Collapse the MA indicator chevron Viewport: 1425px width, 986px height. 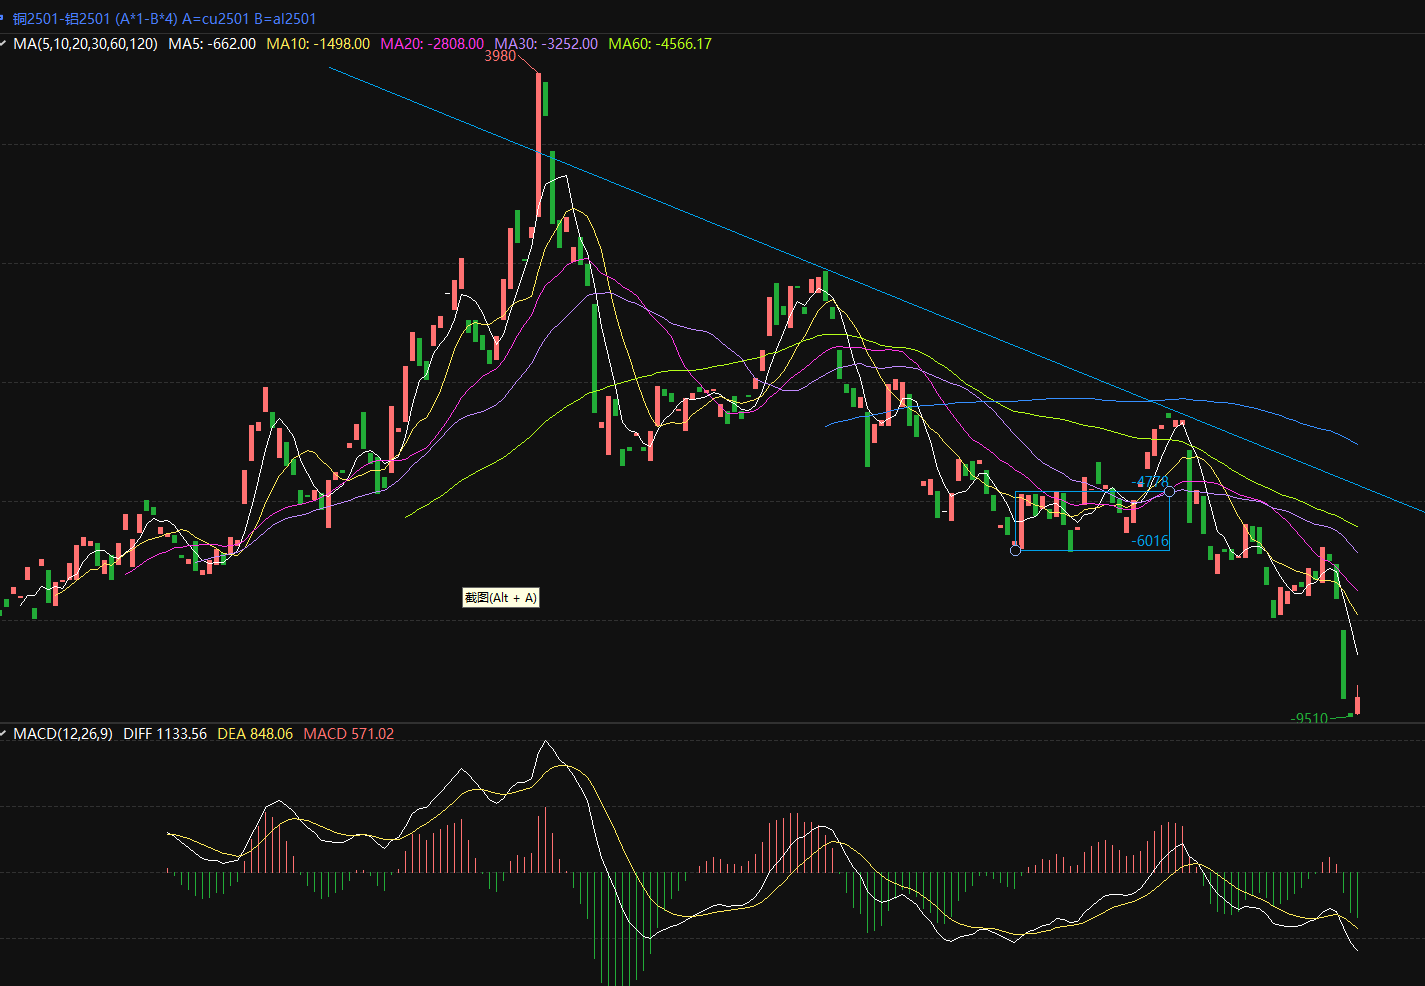4,44
